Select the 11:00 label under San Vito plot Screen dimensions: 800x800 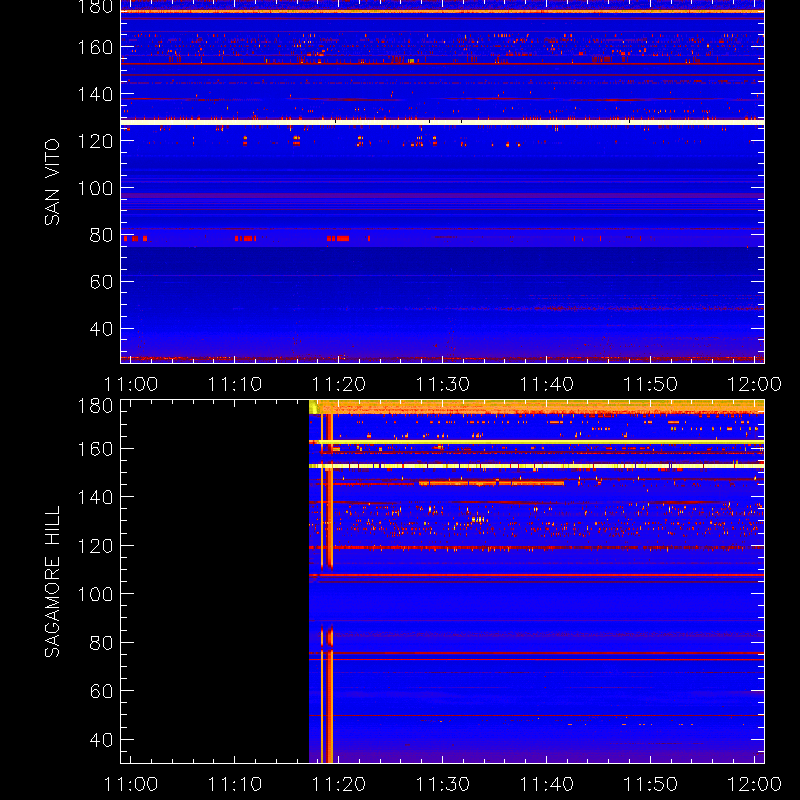coord(131,384)
